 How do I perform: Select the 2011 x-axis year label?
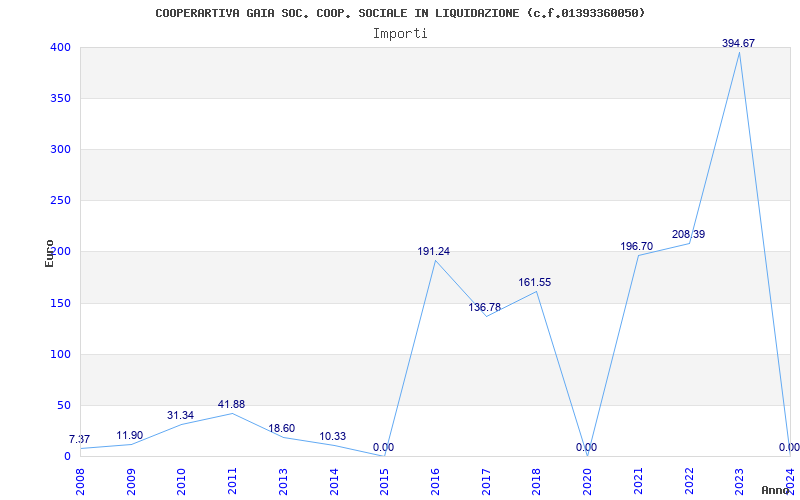click(x=232, y=480)
